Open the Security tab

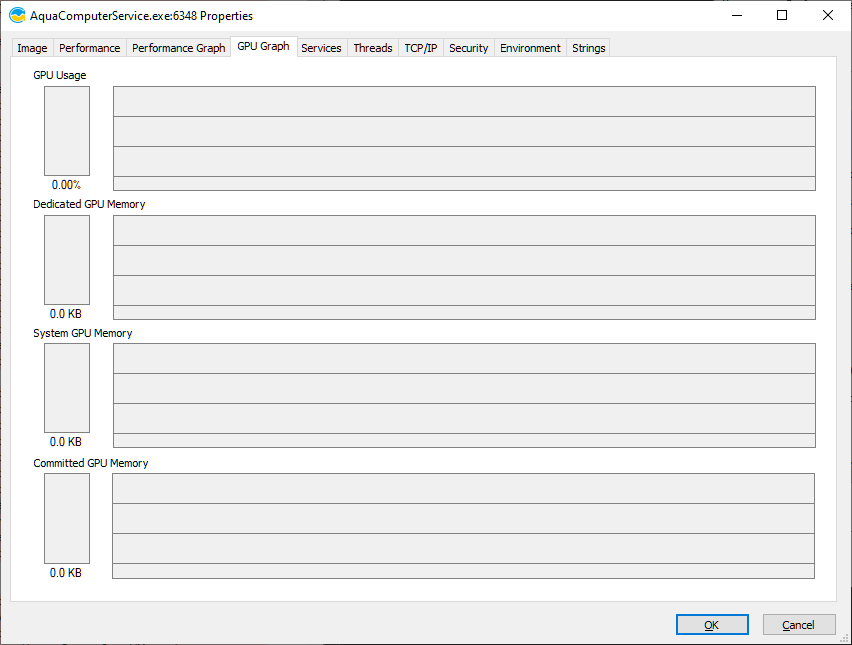(x=468, y=48)
